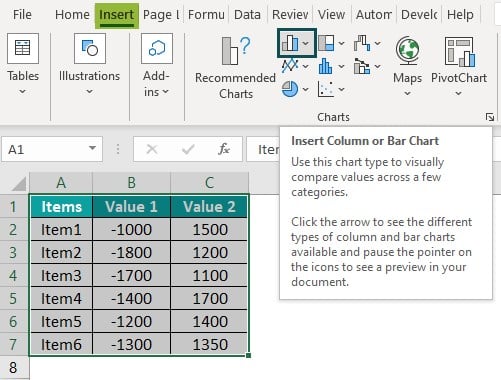Select the cell containing -1300
Image resolution: width=501 pixels, height=380 pixels.
(131, 345)
